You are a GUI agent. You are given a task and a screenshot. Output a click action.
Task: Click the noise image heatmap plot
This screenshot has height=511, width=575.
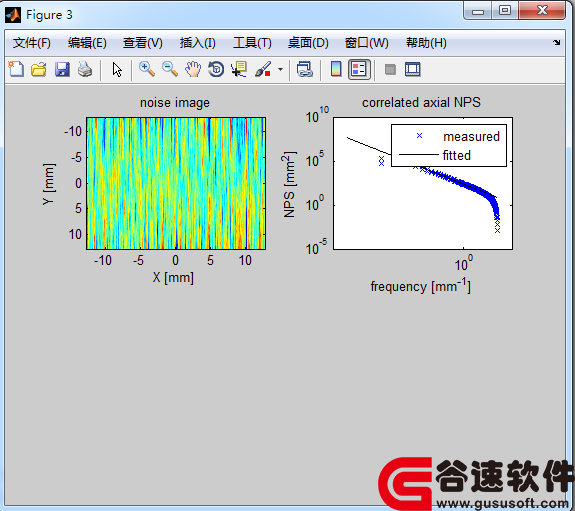176,183
